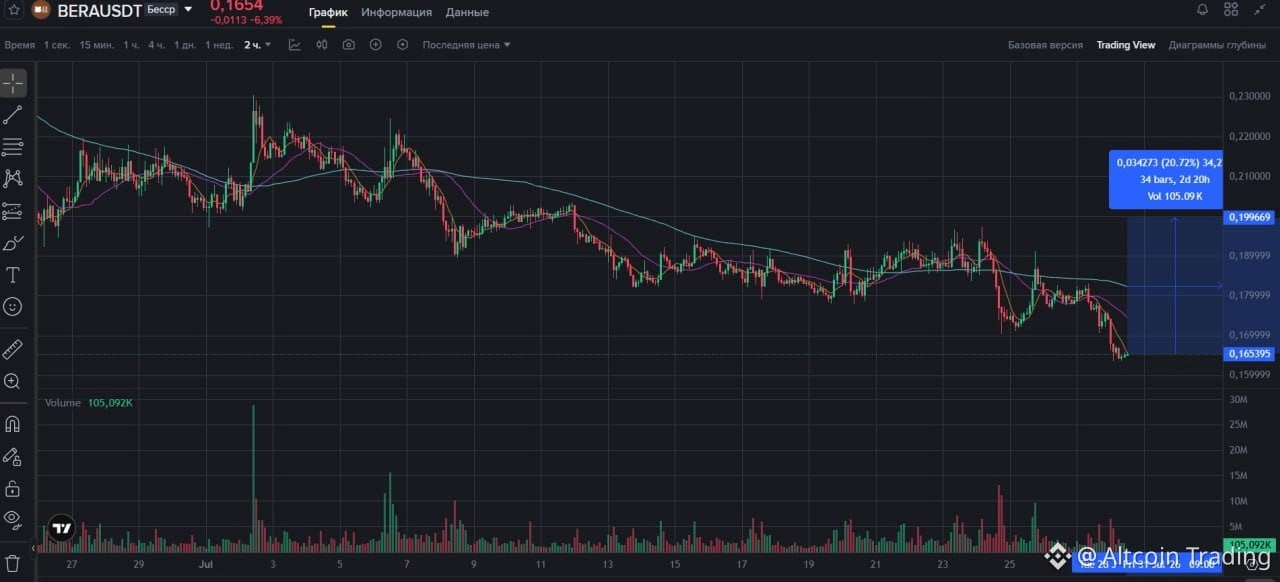Click the 0,230000 price scale value
The image size is (1280, 582).
1249,96
